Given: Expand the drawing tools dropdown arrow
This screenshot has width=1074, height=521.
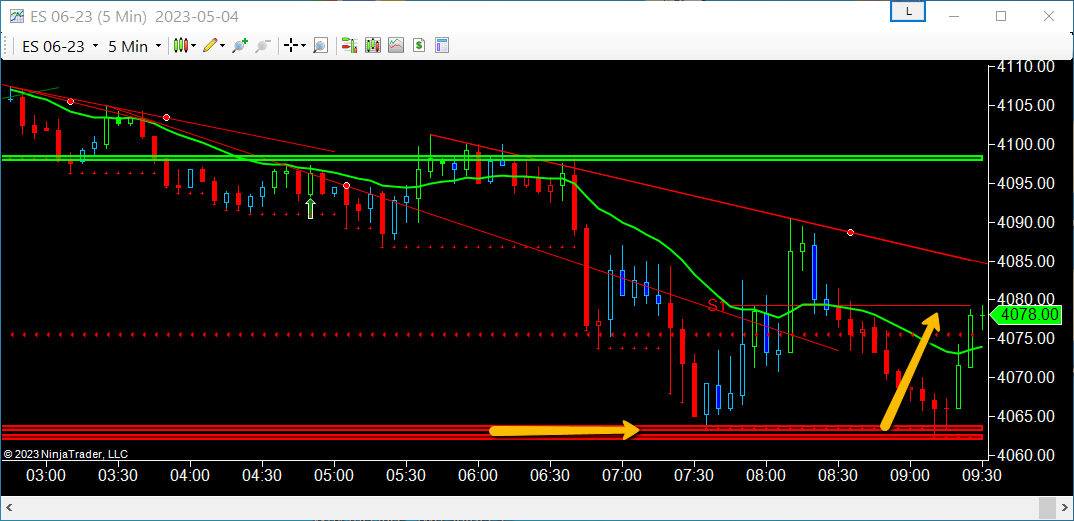Looking at the screenshot, I should pos(223,46).
